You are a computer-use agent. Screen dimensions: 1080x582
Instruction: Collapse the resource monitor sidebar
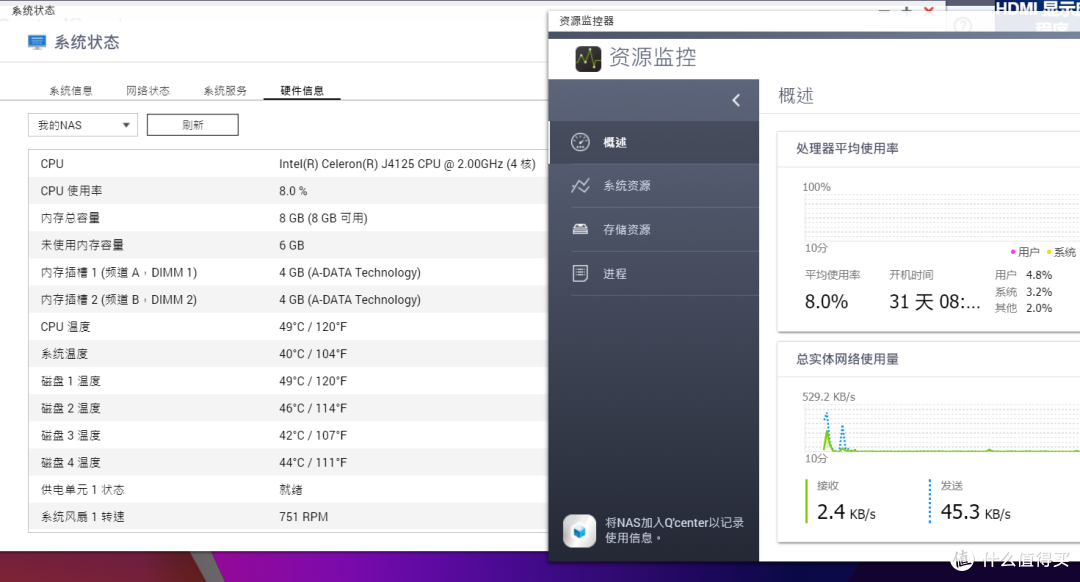coord(736,100)
